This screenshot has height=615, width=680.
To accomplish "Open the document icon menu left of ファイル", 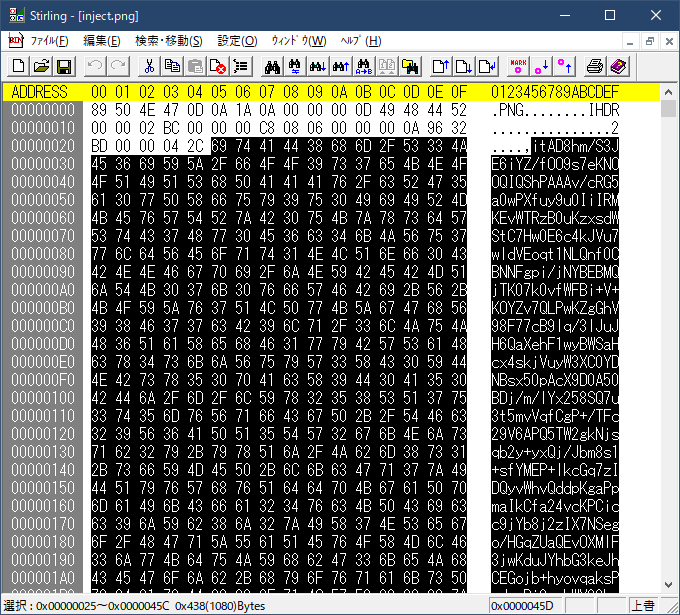I will (15, 41).
